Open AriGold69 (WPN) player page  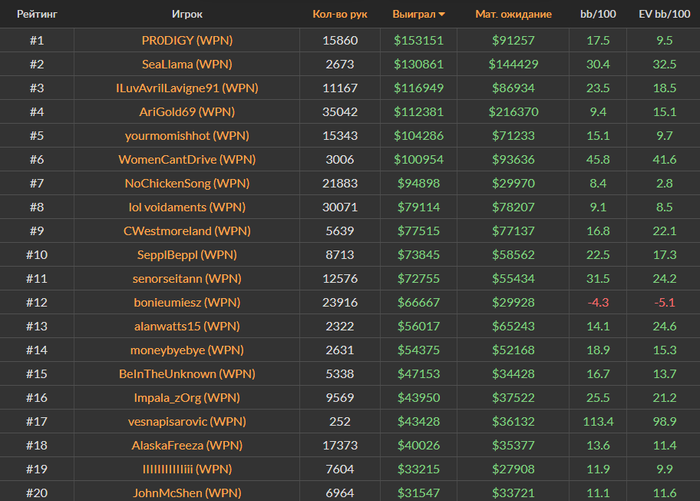point(187,111)
